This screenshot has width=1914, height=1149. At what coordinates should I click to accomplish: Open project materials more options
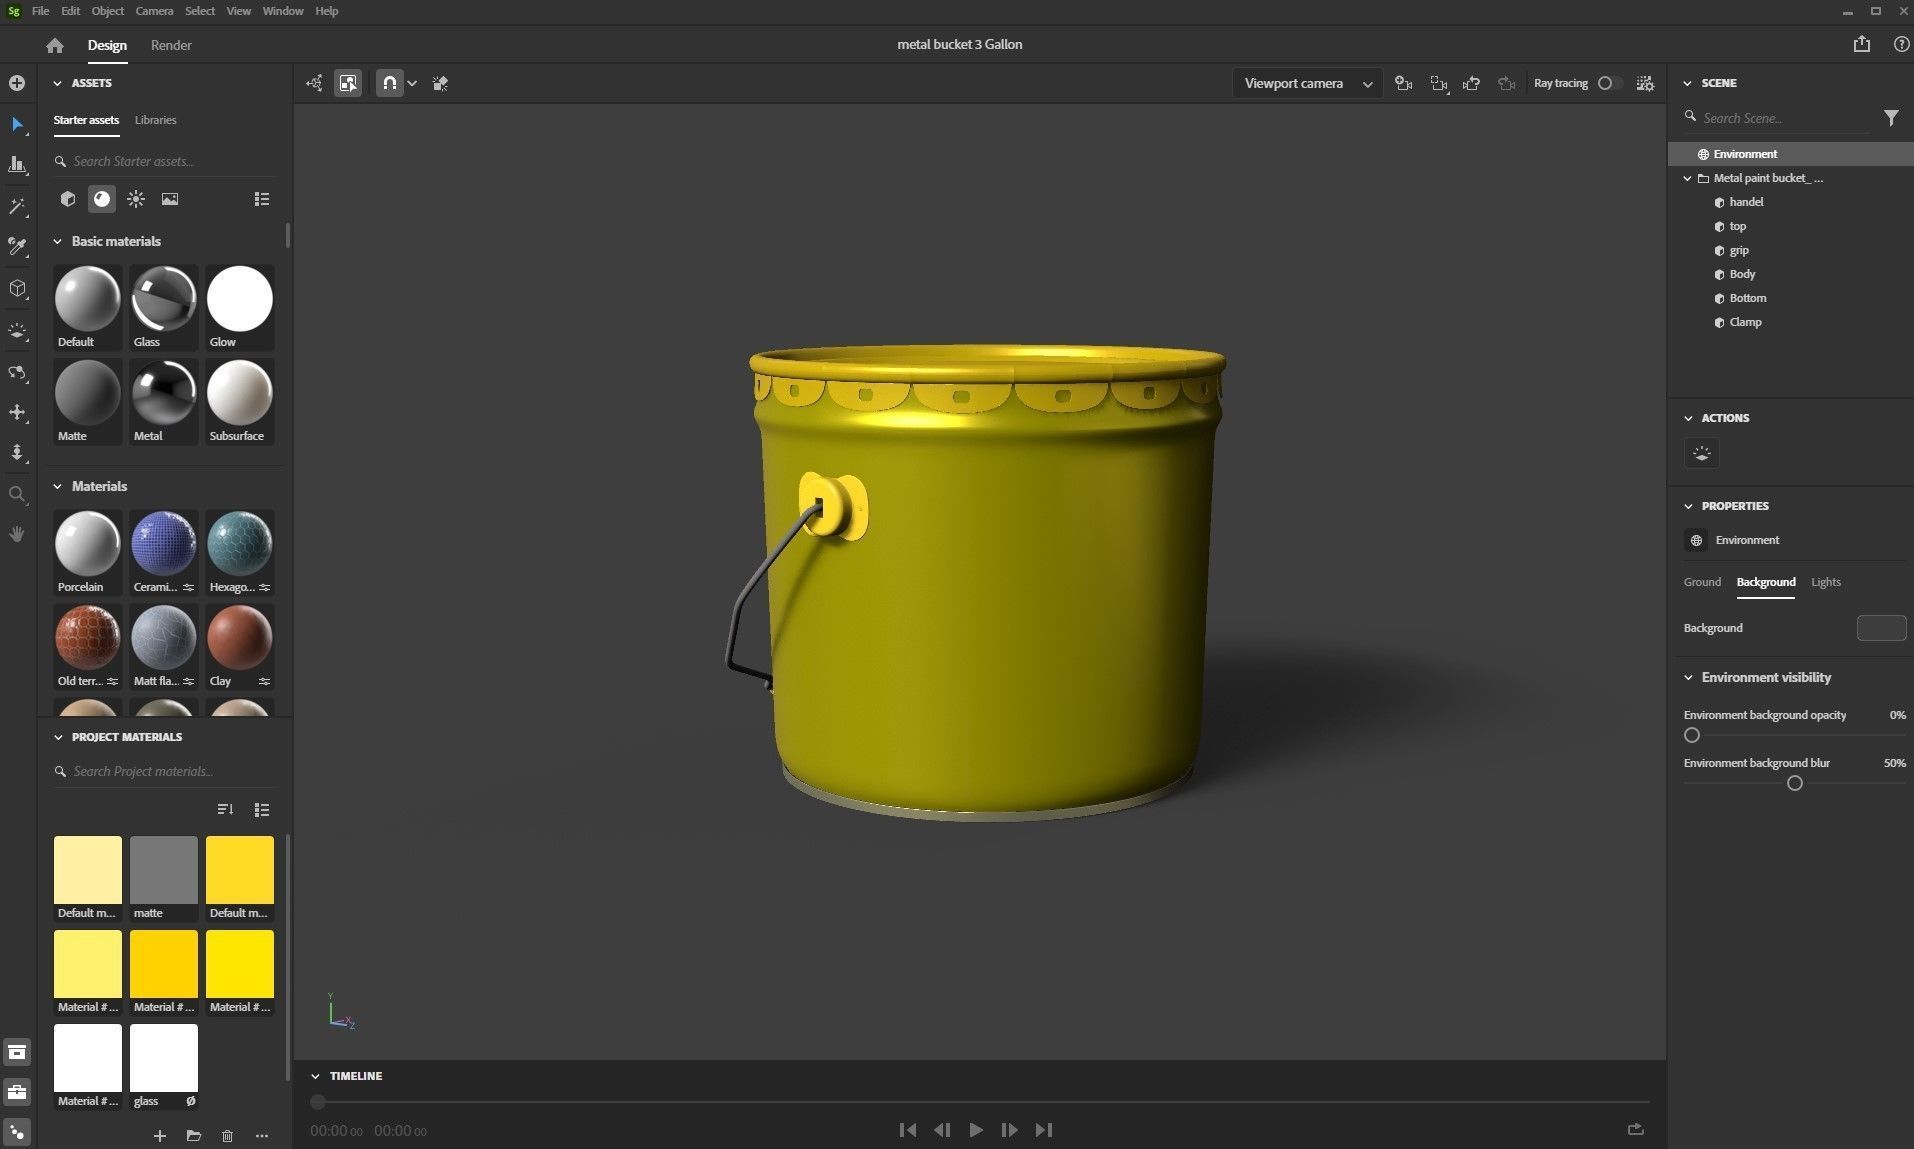(262, 1135)
